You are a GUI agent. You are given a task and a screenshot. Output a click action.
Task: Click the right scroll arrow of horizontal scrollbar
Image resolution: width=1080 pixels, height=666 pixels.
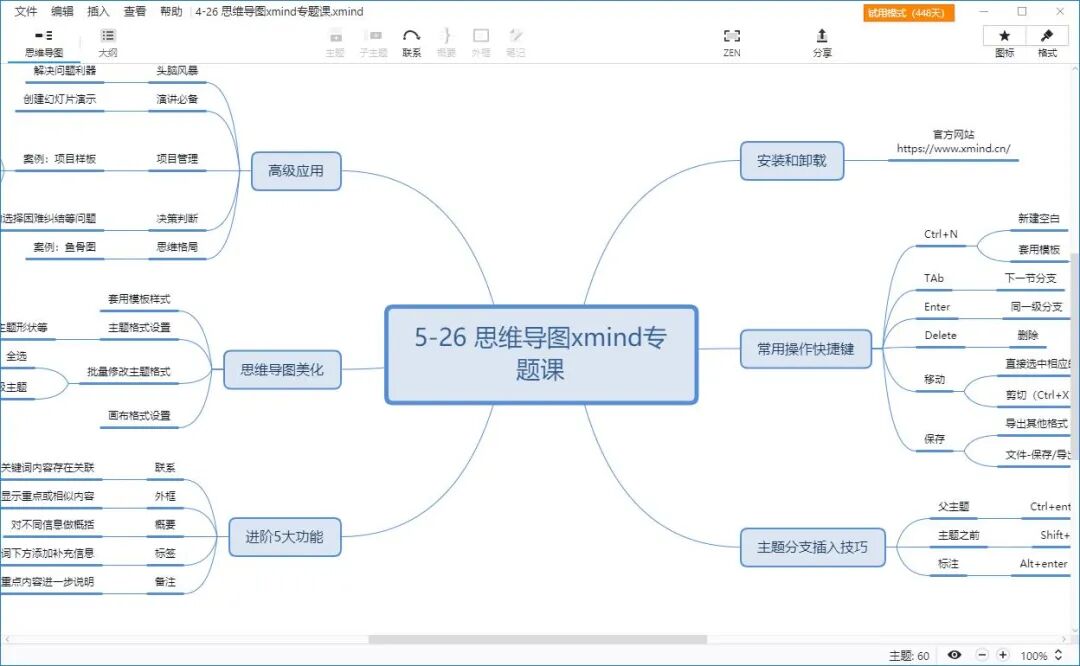click(1066, 639)
